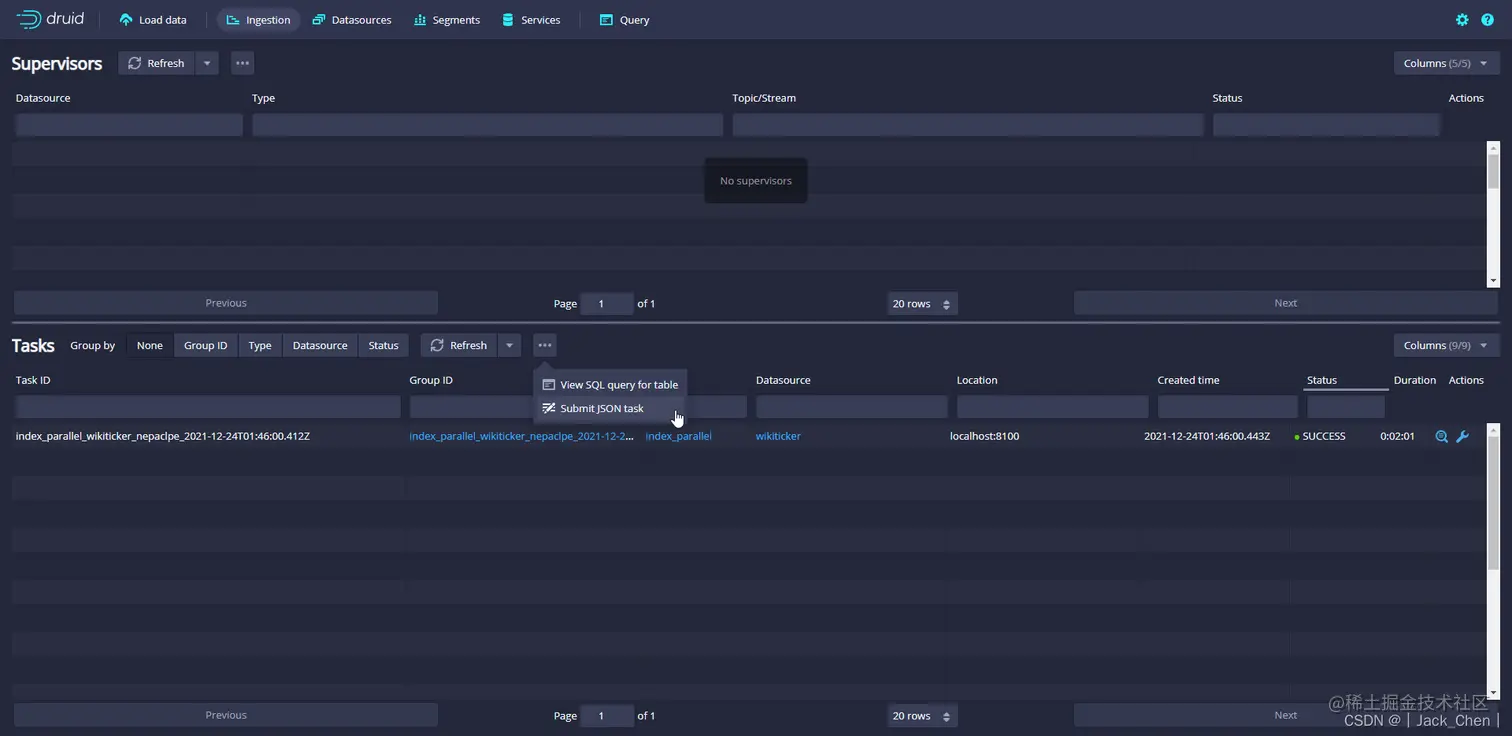Filter supervisors by Type field
This screenshot has width=1512, height=736.
click(x=487, y=125)
